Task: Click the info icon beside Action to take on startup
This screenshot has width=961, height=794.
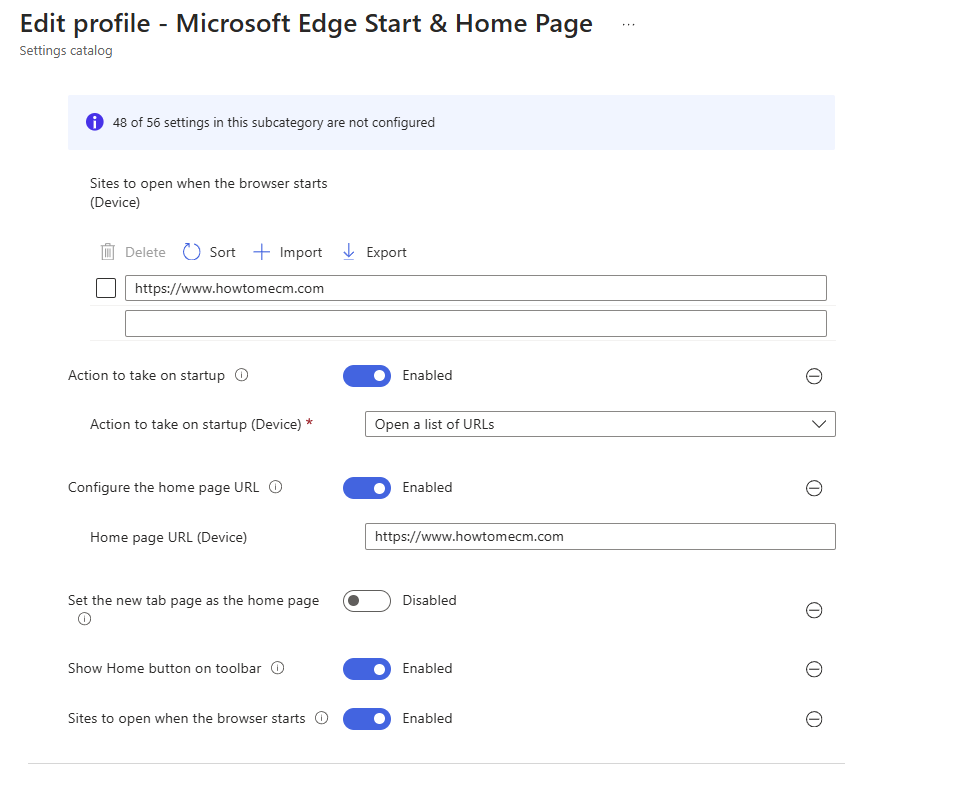Action: [241, 376]
